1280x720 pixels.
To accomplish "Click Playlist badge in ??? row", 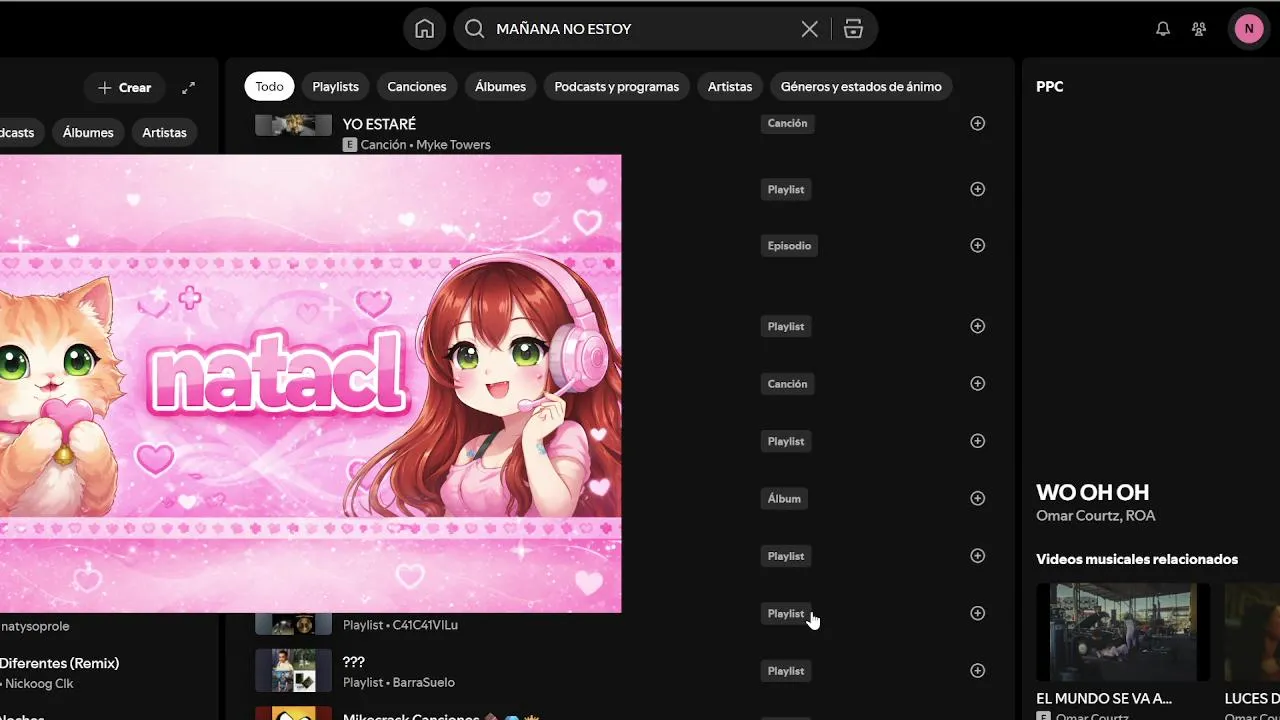I will click(x=786, y=671).
